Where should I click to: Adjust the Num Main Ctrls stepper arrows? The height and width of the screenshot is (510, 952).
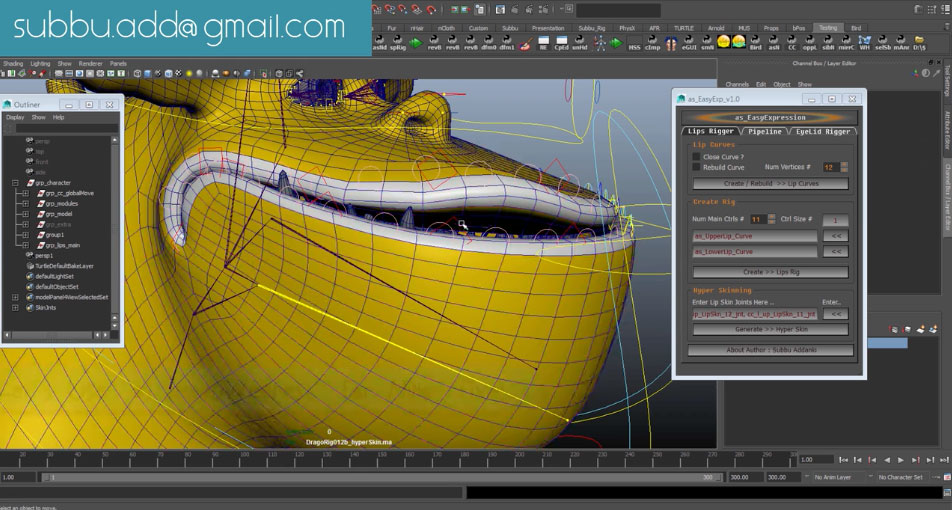pos(772,219)
